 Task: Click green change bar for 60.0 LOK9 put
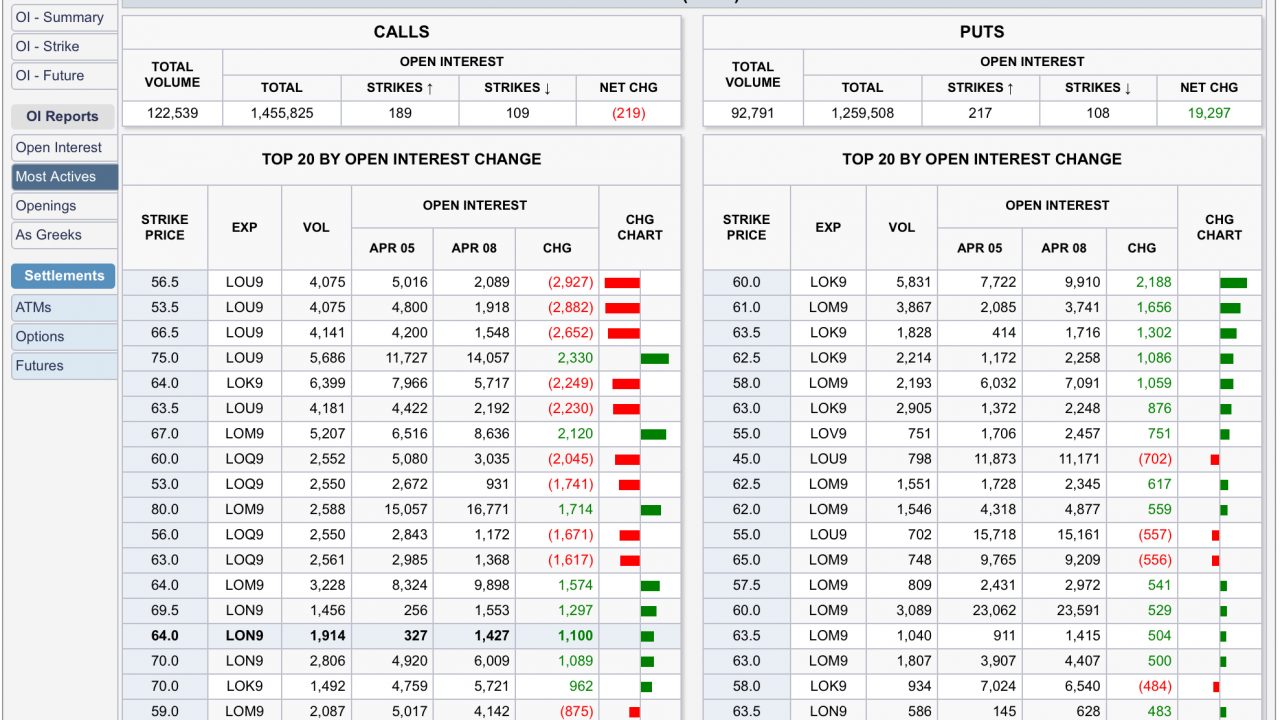coord(1233,283)
